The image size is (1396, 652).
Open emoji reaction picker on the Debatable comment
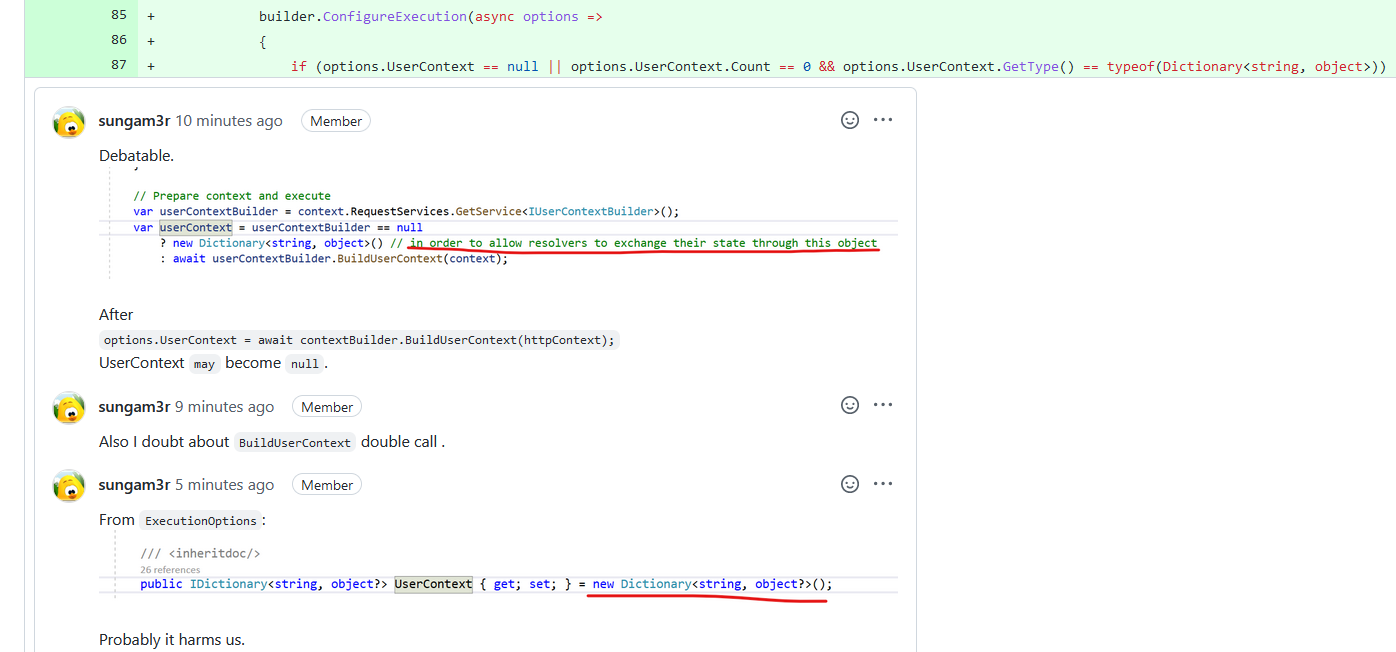(x=849, y=120)
